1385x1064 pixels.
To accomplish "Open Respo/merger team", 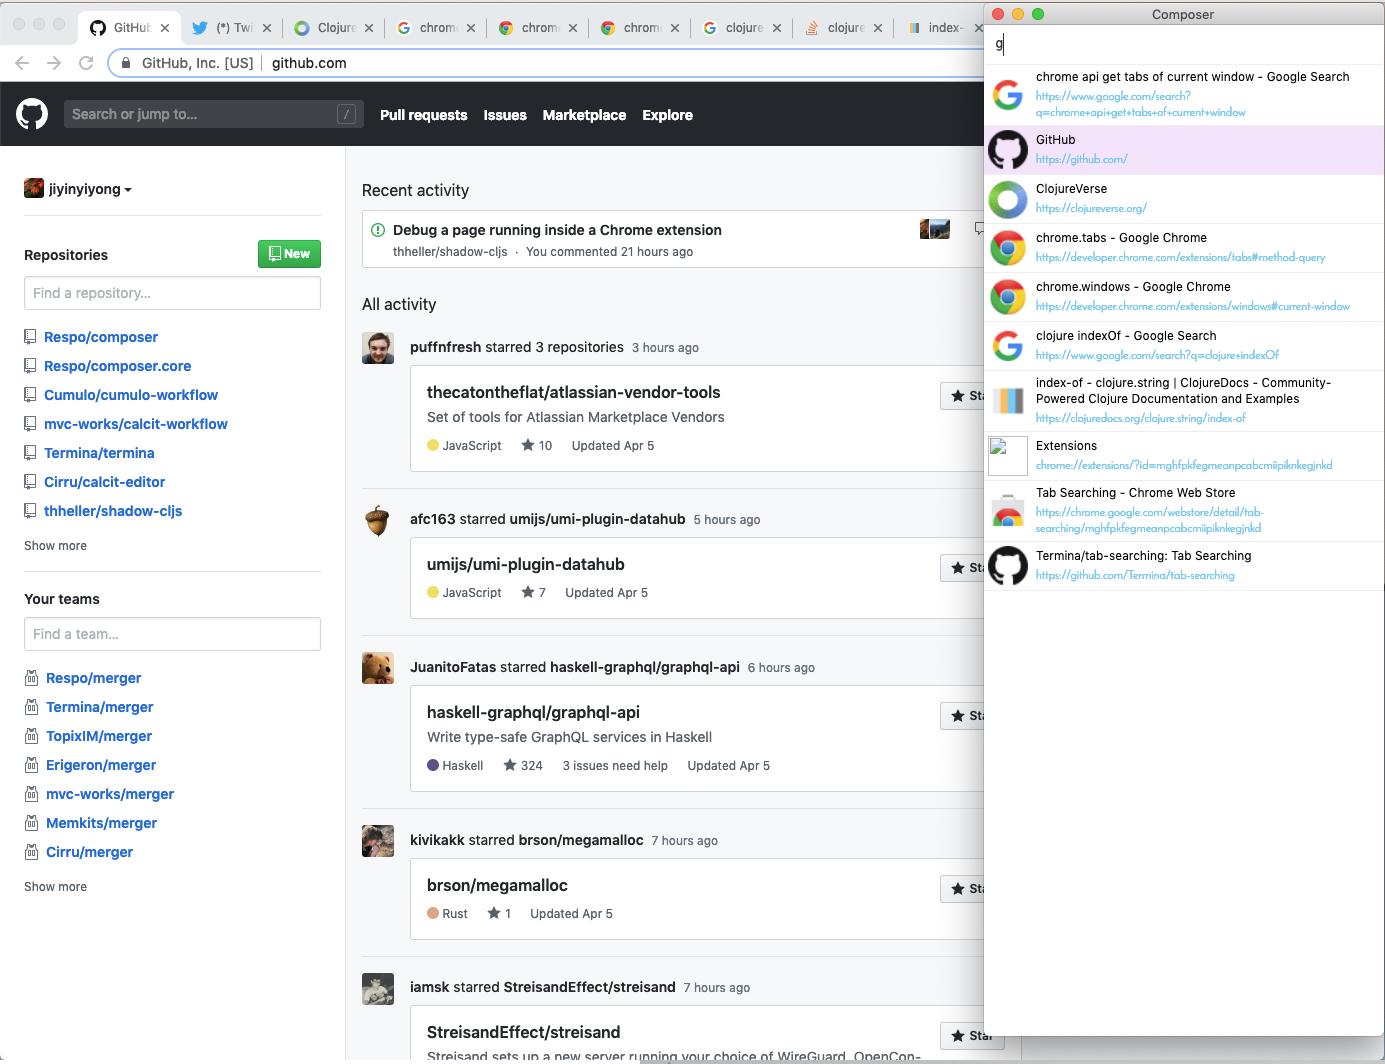I will (x=93, y=678).
